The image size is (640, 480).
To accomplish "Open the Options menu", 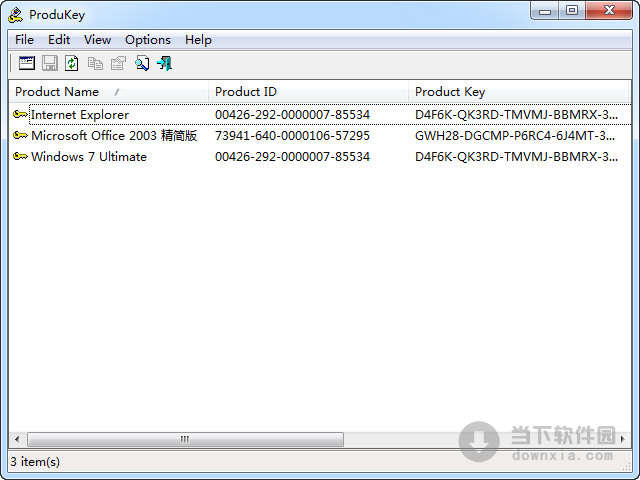I will coord(148,40).
